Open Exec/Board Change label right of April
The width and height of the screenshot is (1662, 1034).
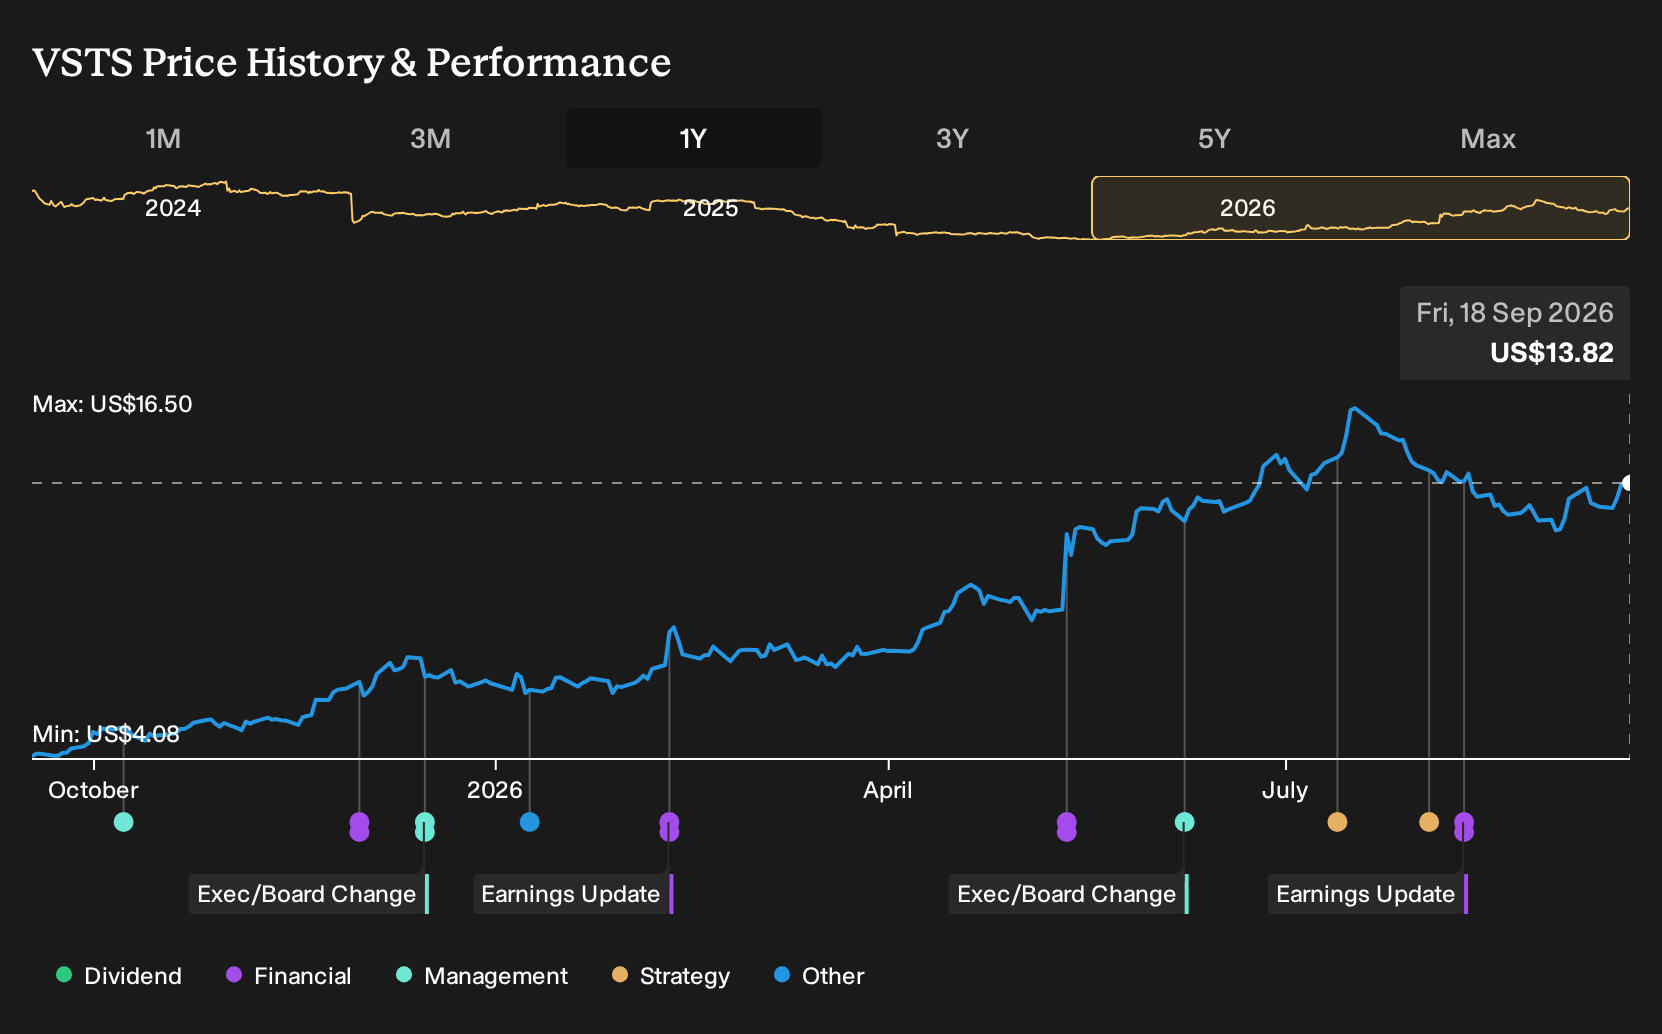[x=1069, y=894]
